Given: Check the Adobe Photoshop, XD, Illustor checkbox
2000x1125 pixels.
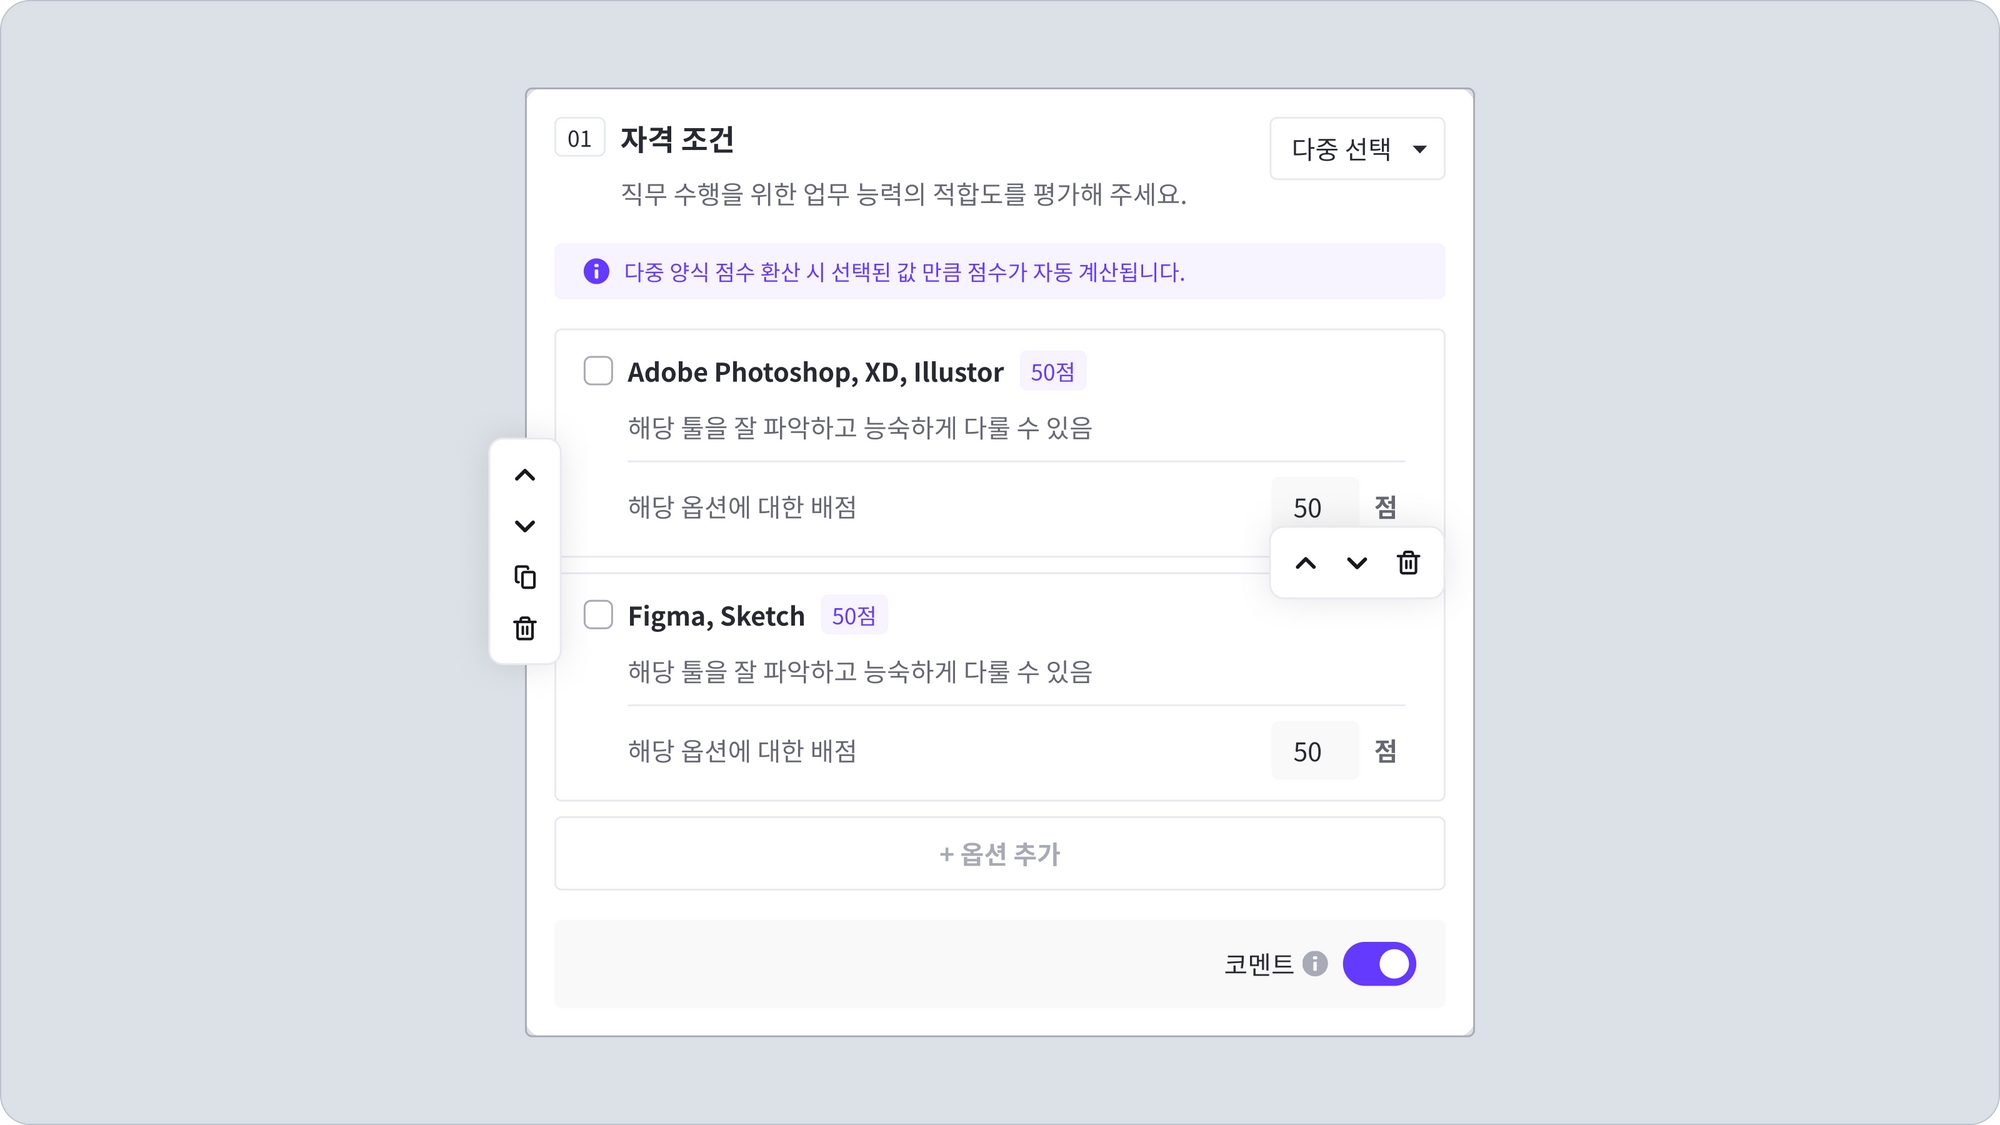Looking at the screenshot, I should coord(598,371).
